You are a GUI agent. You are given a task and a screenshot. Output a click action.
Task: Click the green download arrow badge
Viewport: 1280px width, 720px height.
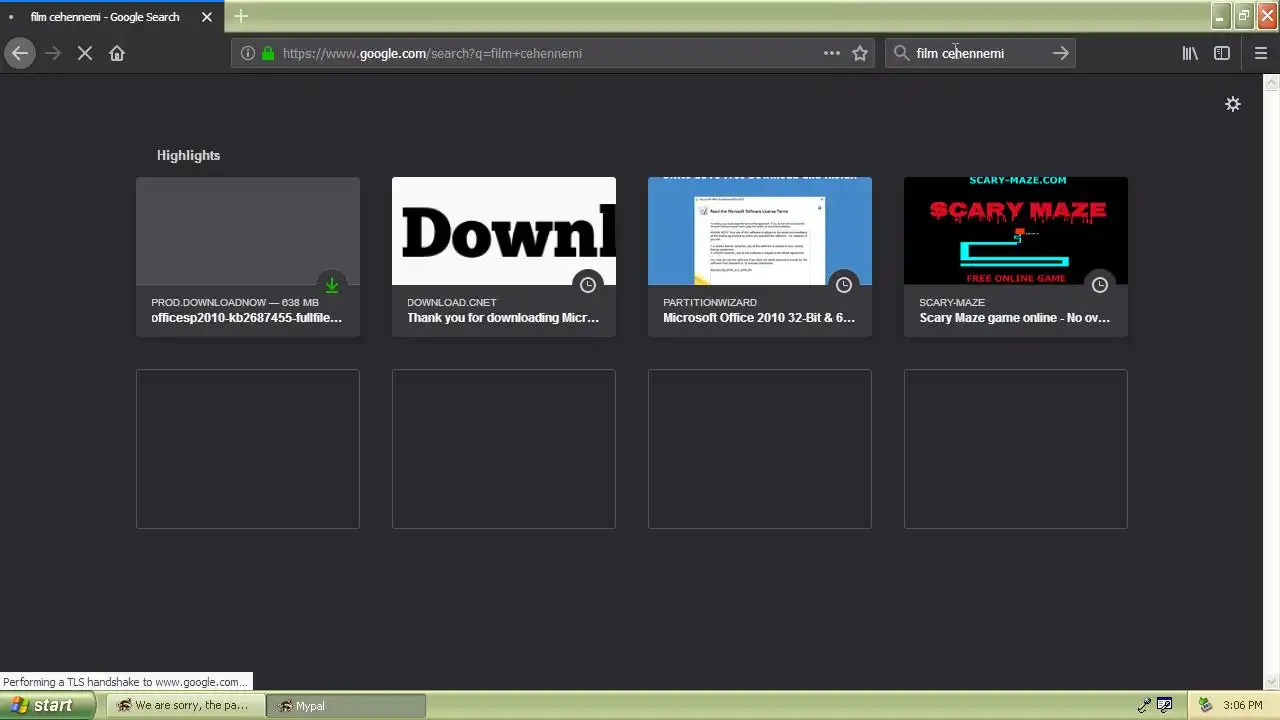pos(332,285)
